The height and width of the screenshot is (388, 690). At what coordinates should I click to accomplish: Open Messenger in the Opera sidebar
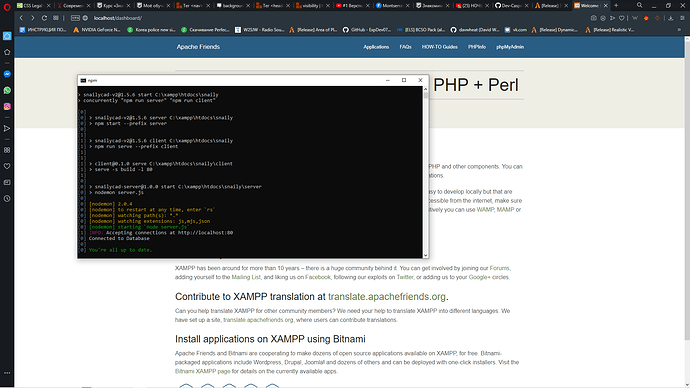7,74
